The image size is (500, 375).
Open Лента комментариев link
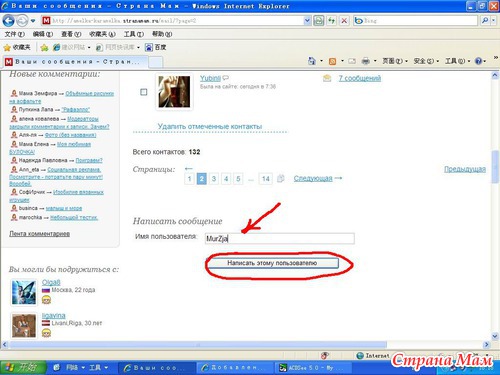39,234
